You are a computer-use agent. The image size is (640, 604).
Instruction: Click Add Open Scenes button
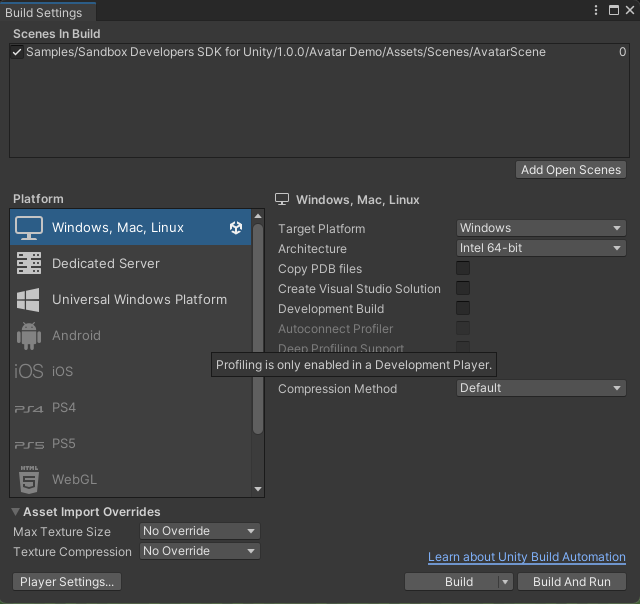(571, 170)
